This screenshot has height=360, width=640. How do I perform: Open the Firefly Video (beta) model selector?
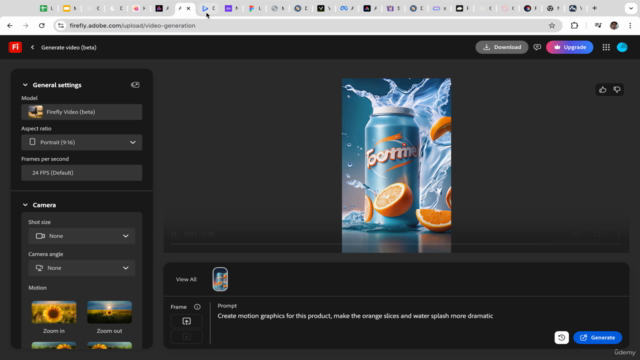[x=82, y=112]
